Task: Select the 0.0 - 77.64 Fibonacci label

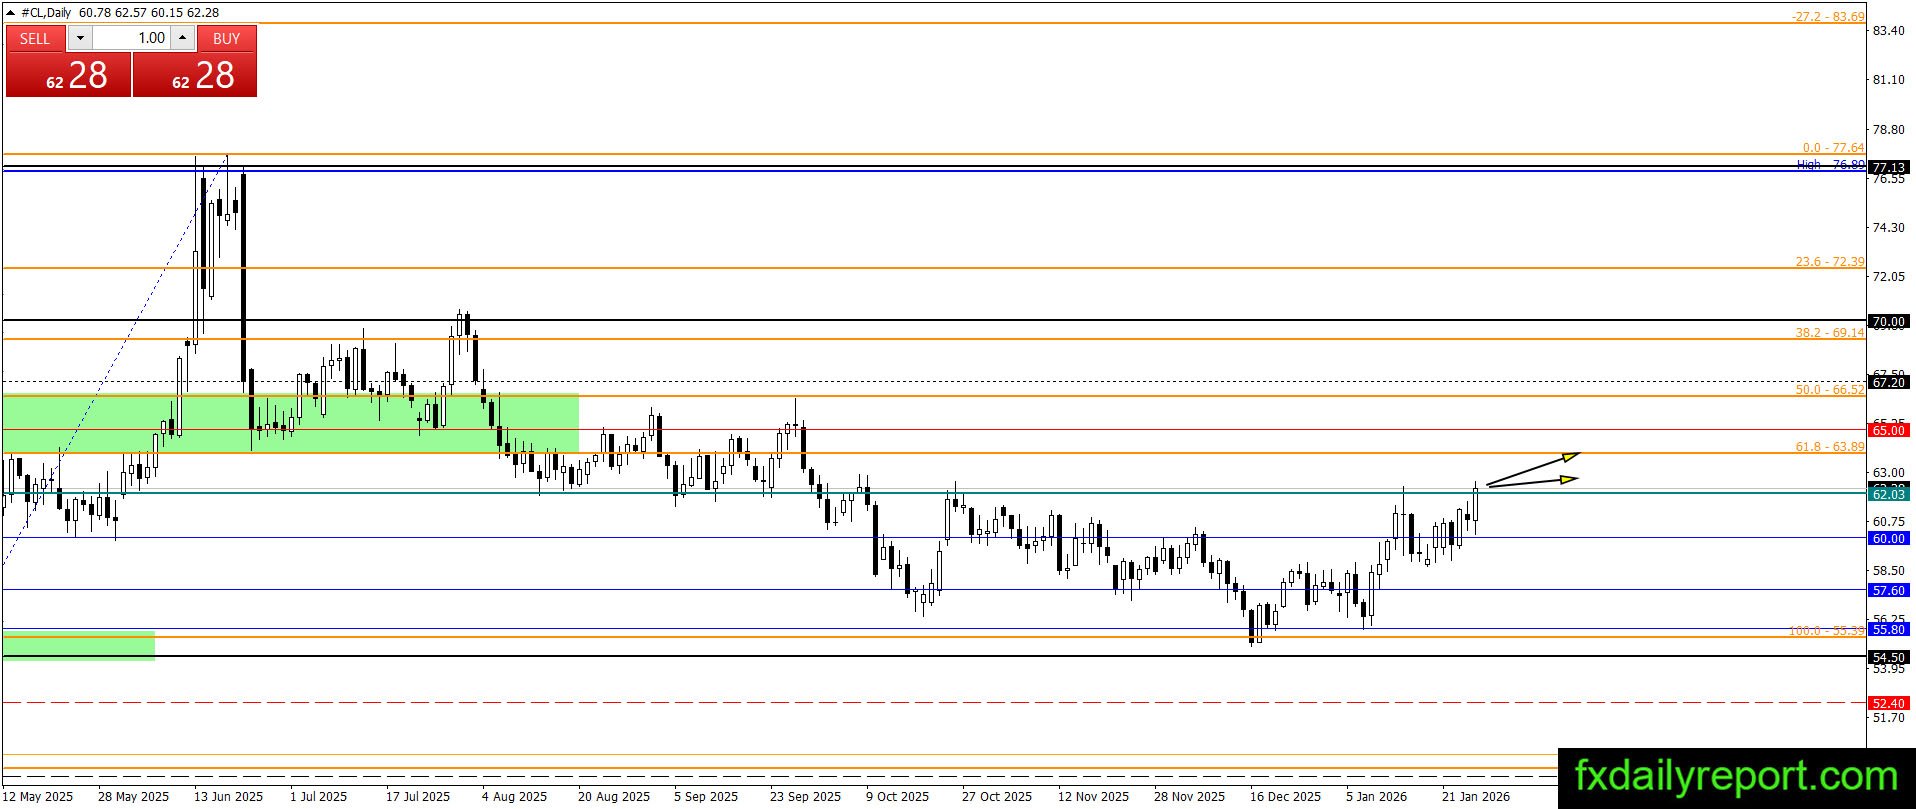Action: [1833, 147]
